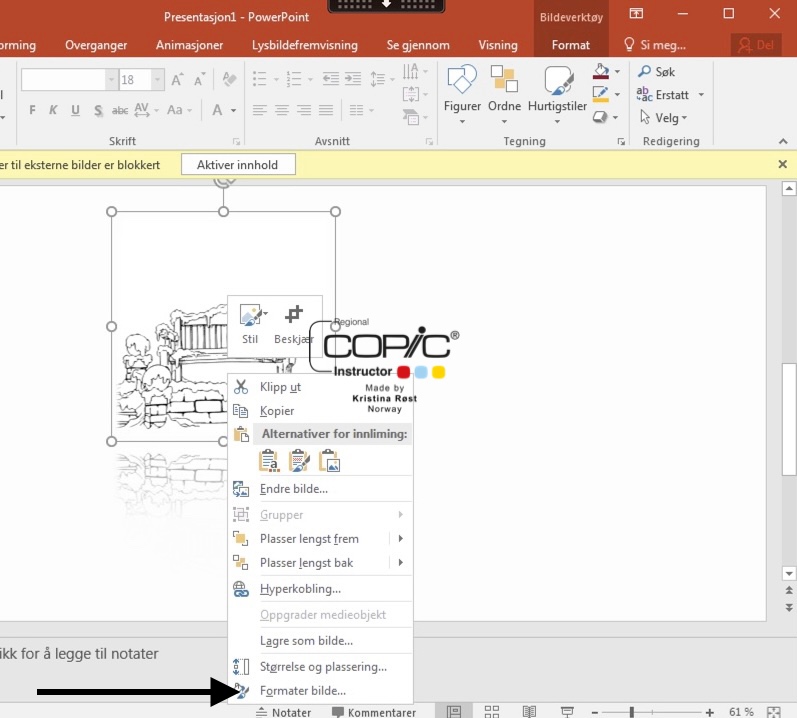Click shape outline pen icon
The image size is (797, 718).
[x=601, y=94]
